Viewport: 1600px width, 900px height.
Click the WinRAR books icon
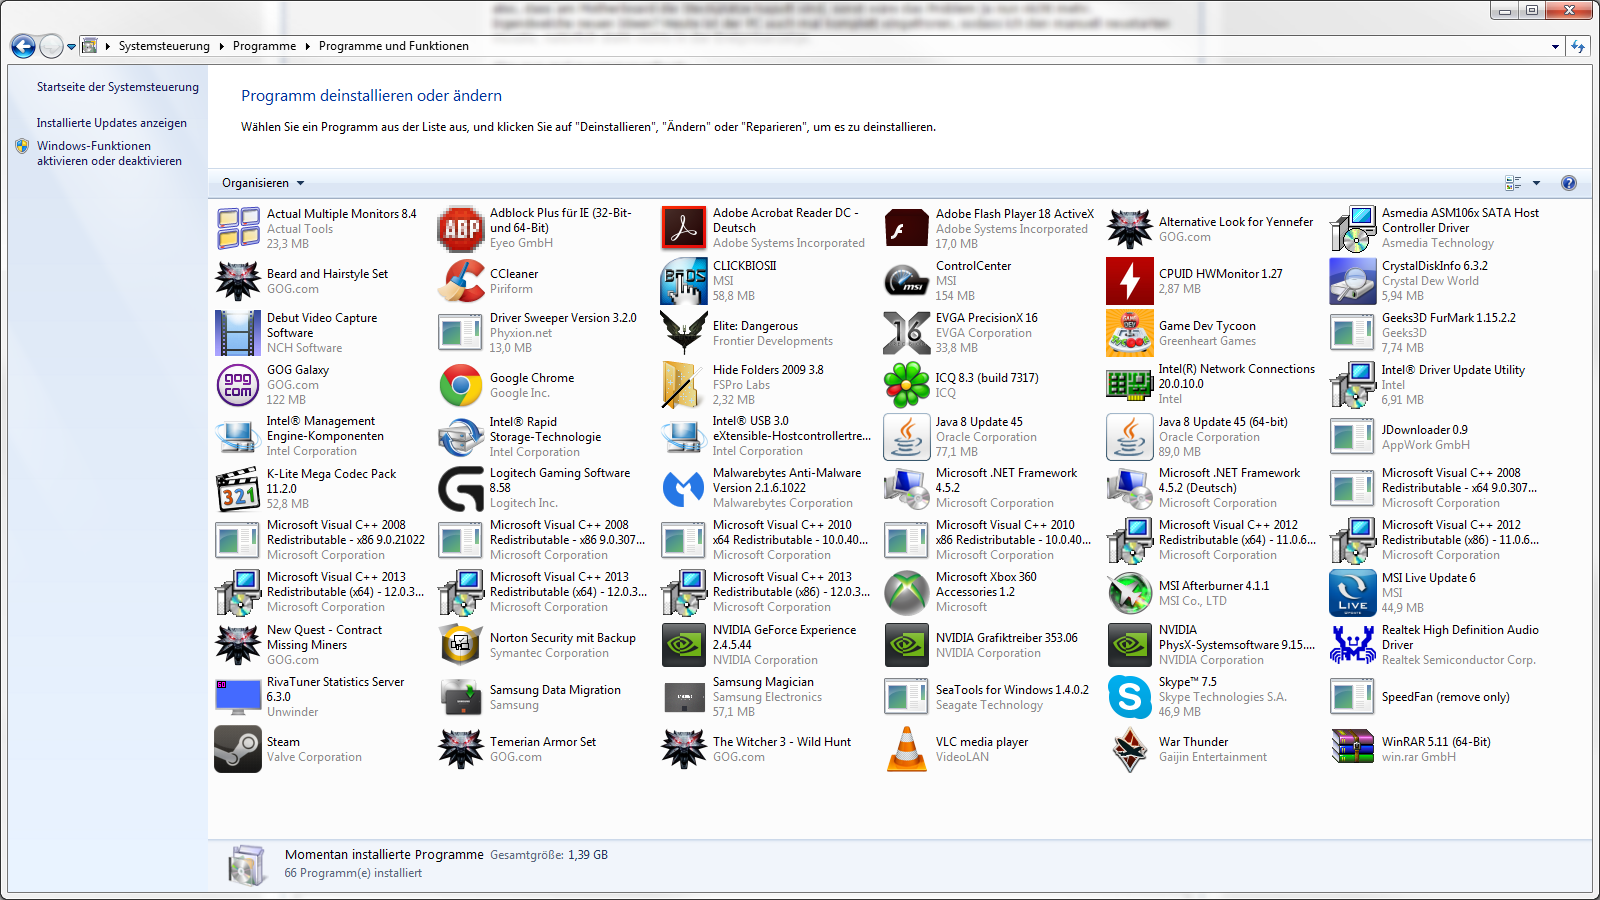tap(1353, 749)
